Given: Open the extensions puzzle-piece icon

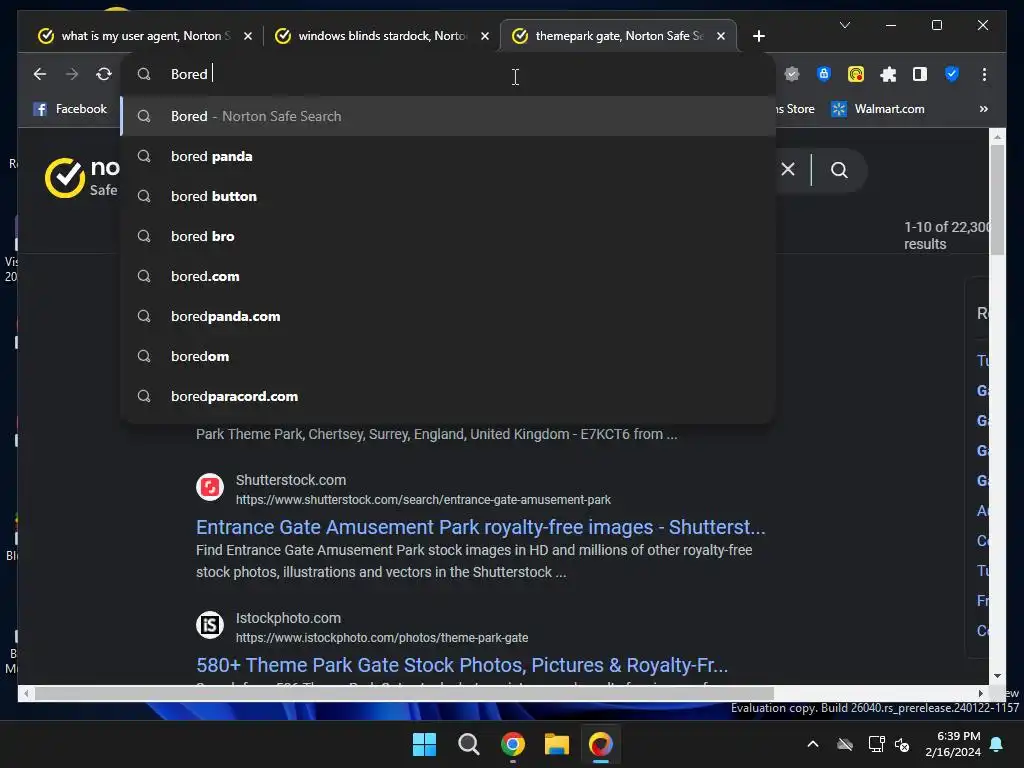Looking at the screenshot, I should 888,74.
